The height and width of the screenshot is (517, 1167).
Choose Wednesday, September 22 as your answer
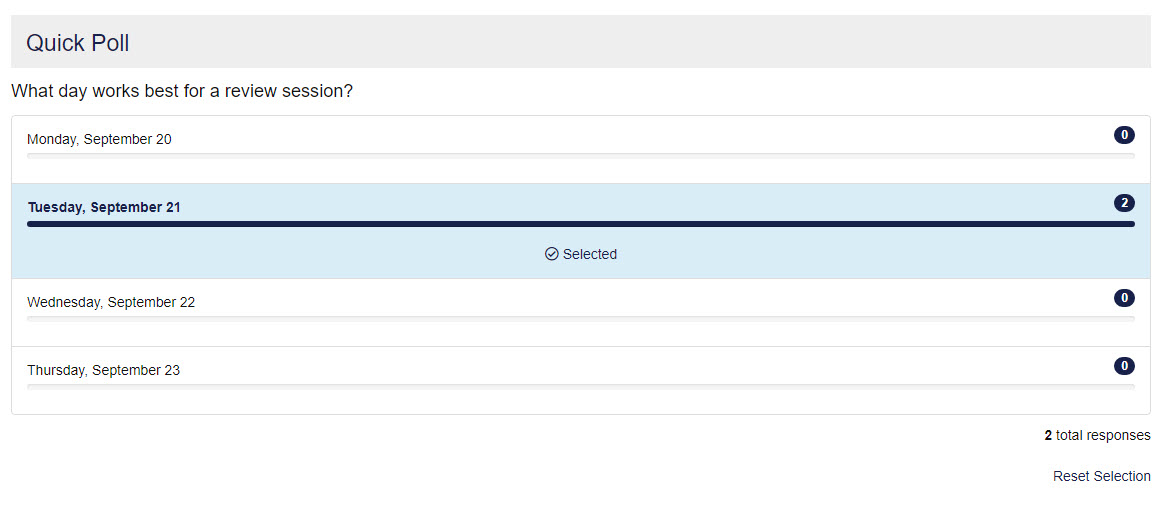coord(111,302)
